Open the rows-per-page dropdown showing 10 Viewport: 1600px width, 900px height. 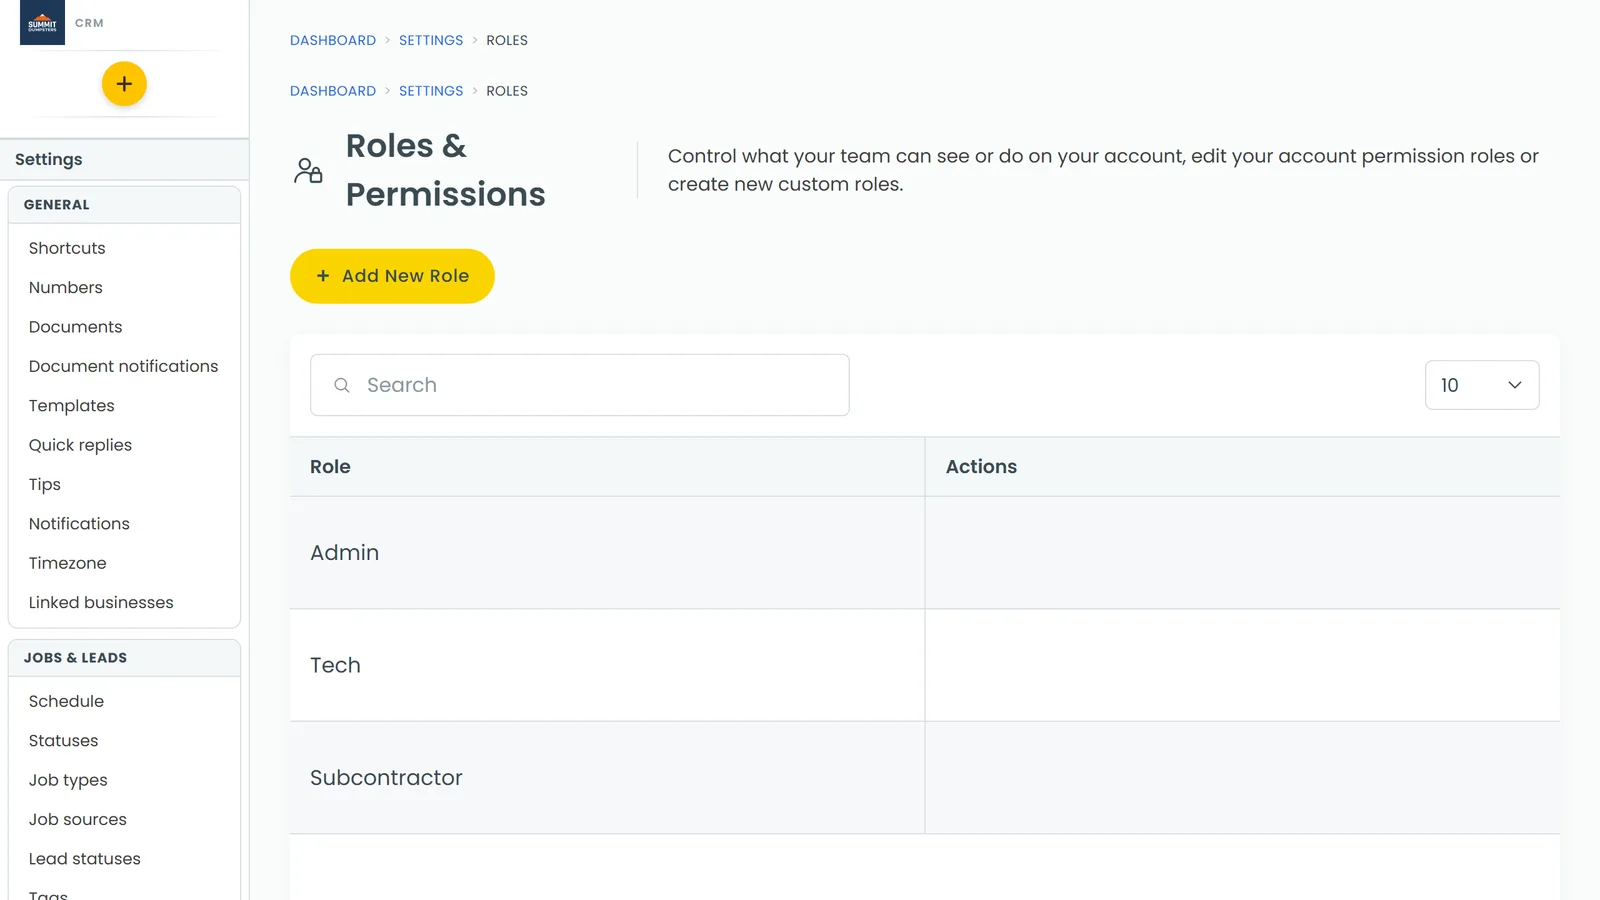click(1481, 385)
